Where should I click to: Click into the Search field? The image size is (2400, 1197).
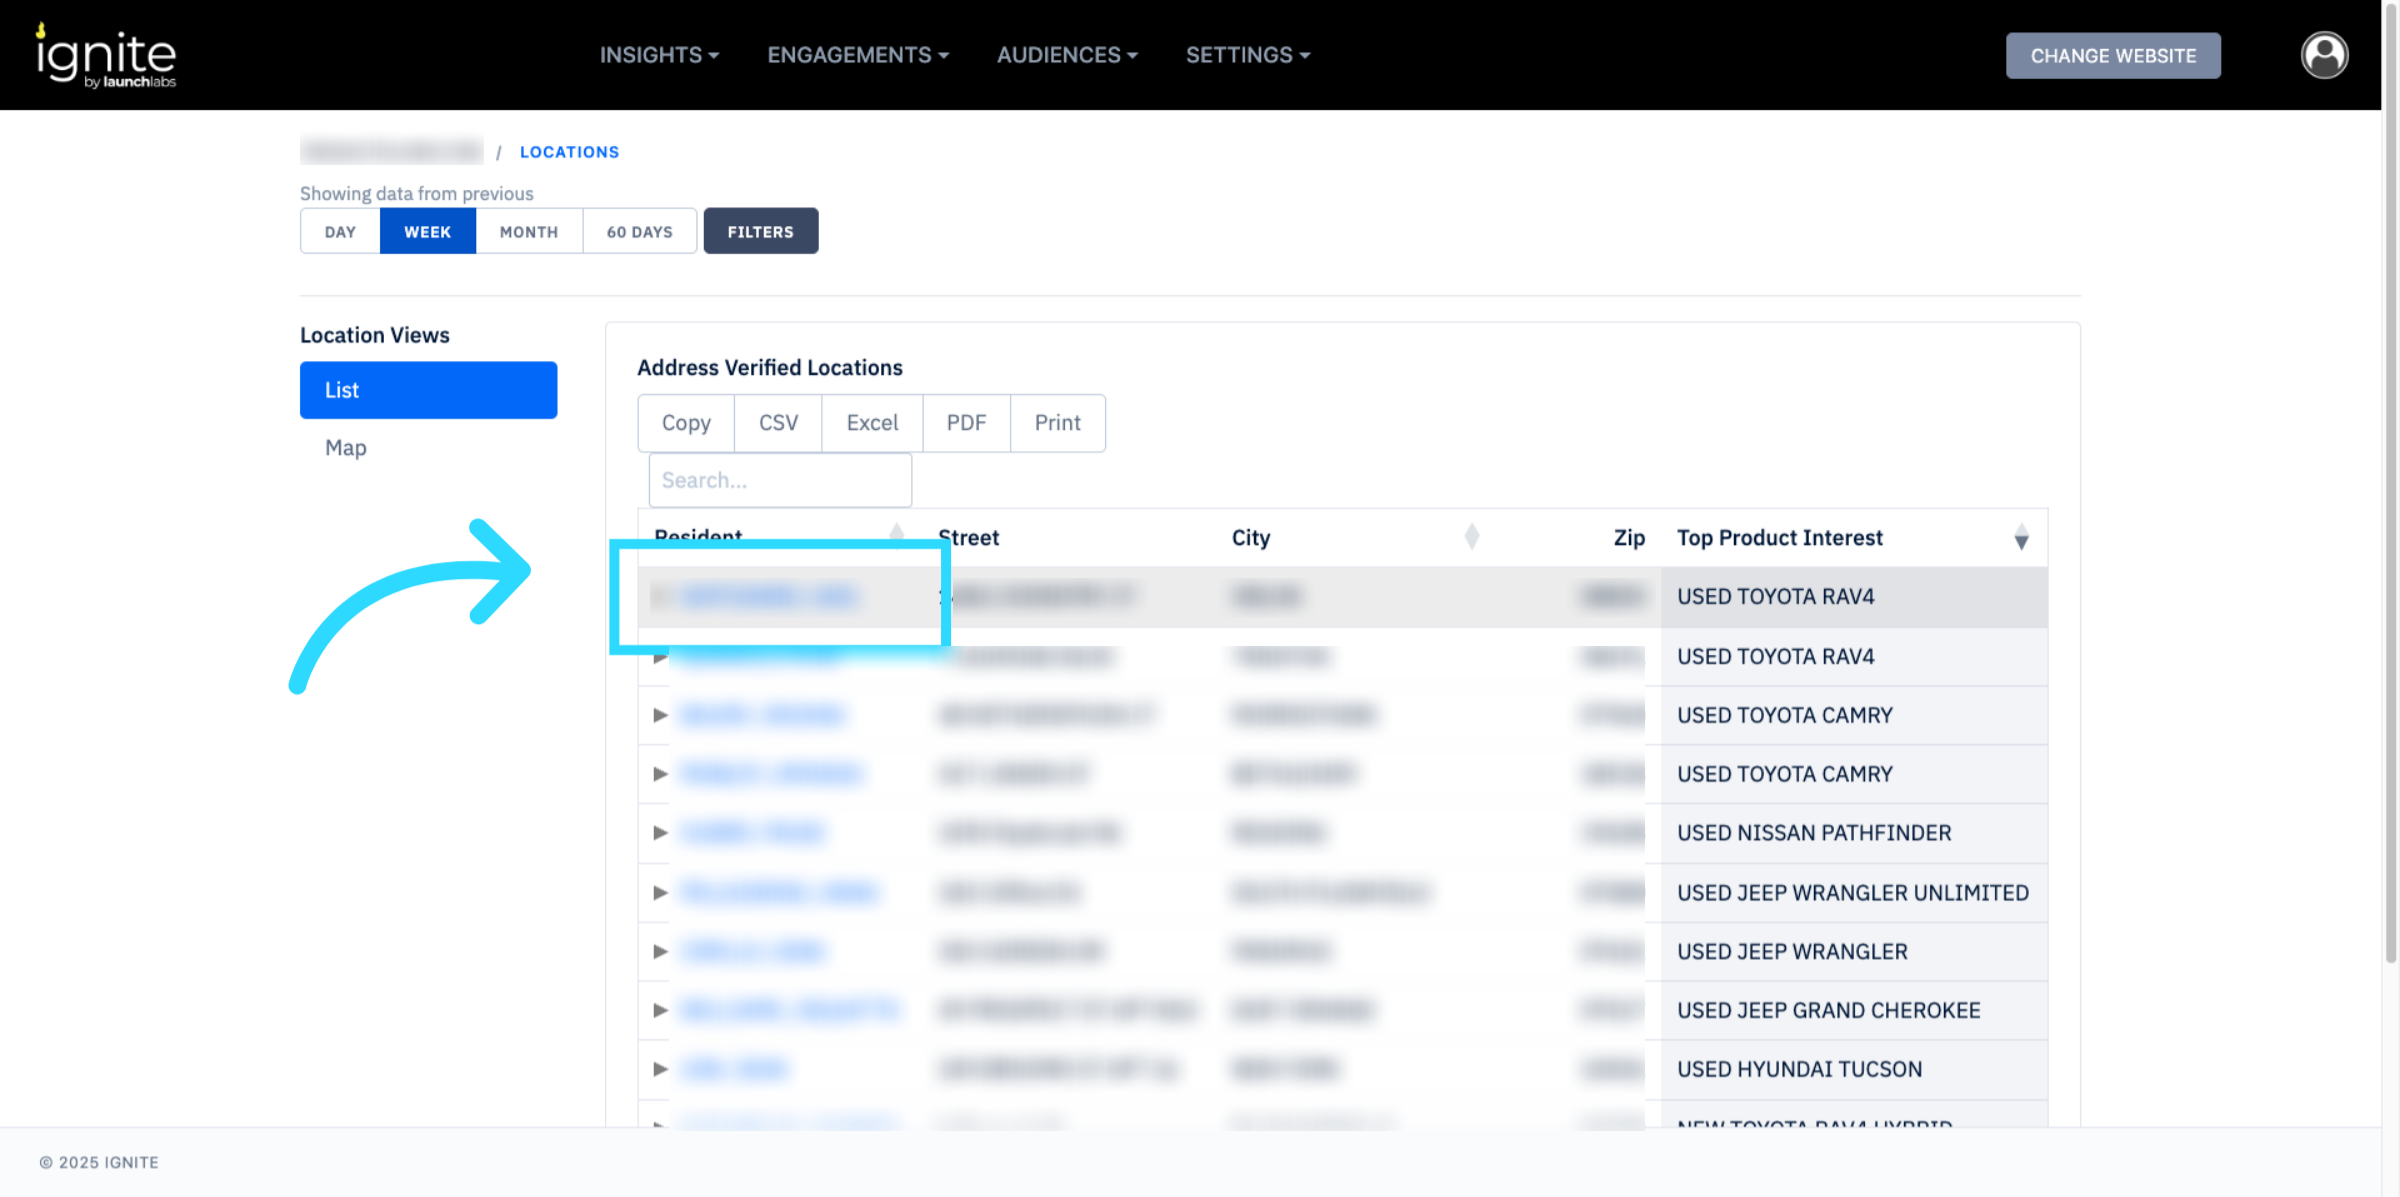(779, 480)
